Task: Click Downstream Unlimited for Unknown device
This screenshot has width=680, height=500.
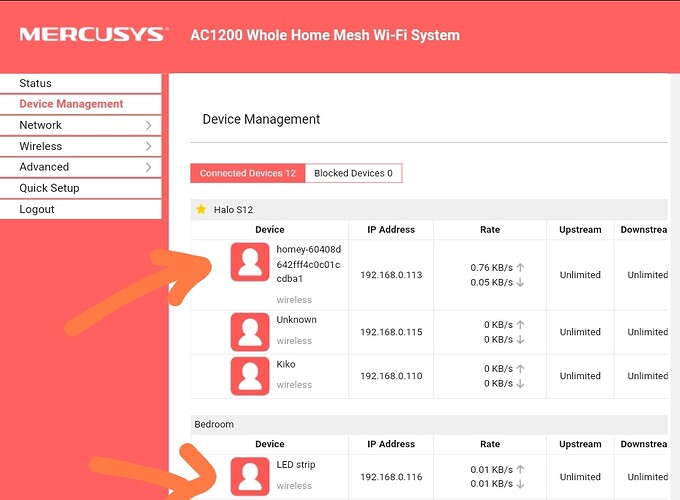Action: tap(647, 332)
